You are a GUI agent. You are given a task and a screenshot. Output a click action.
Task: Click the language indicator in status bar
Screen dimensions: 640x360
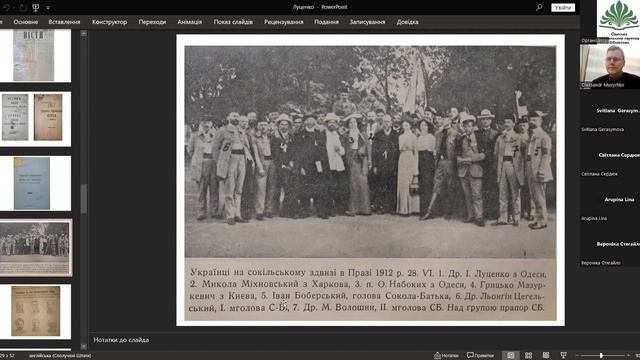60,356
